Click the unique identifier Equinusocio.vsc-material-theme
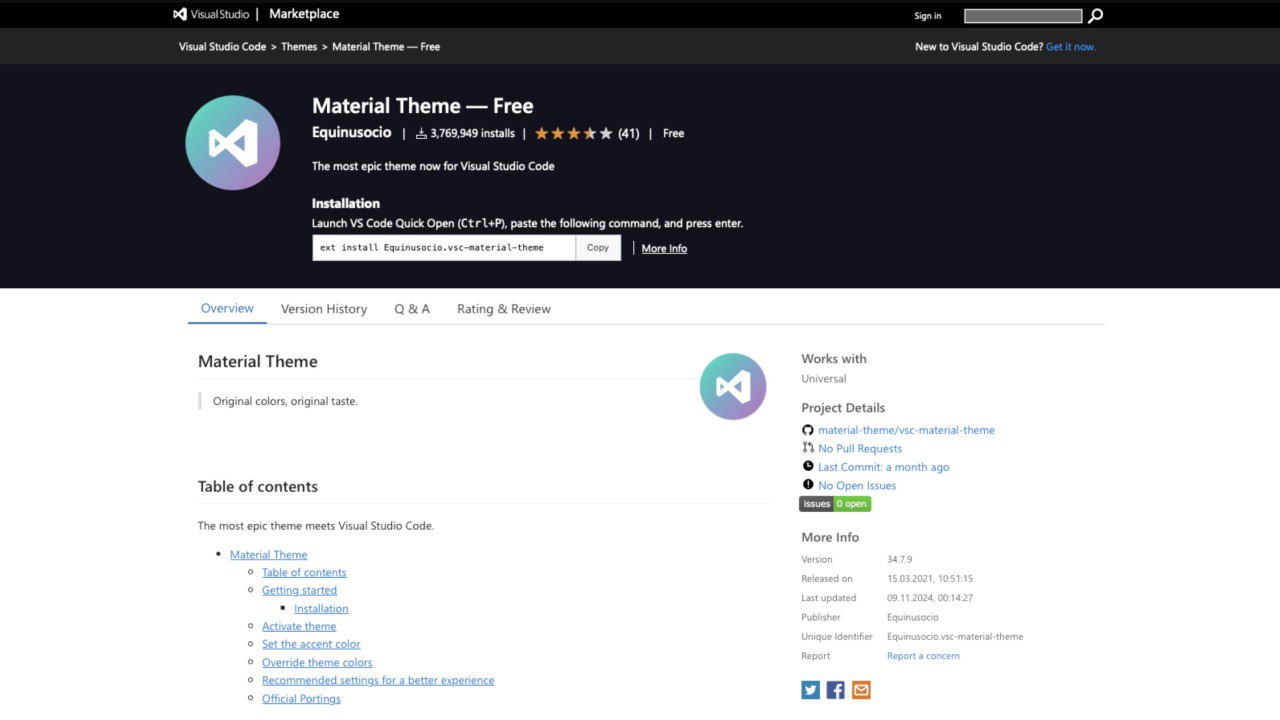 pos(955,637)
